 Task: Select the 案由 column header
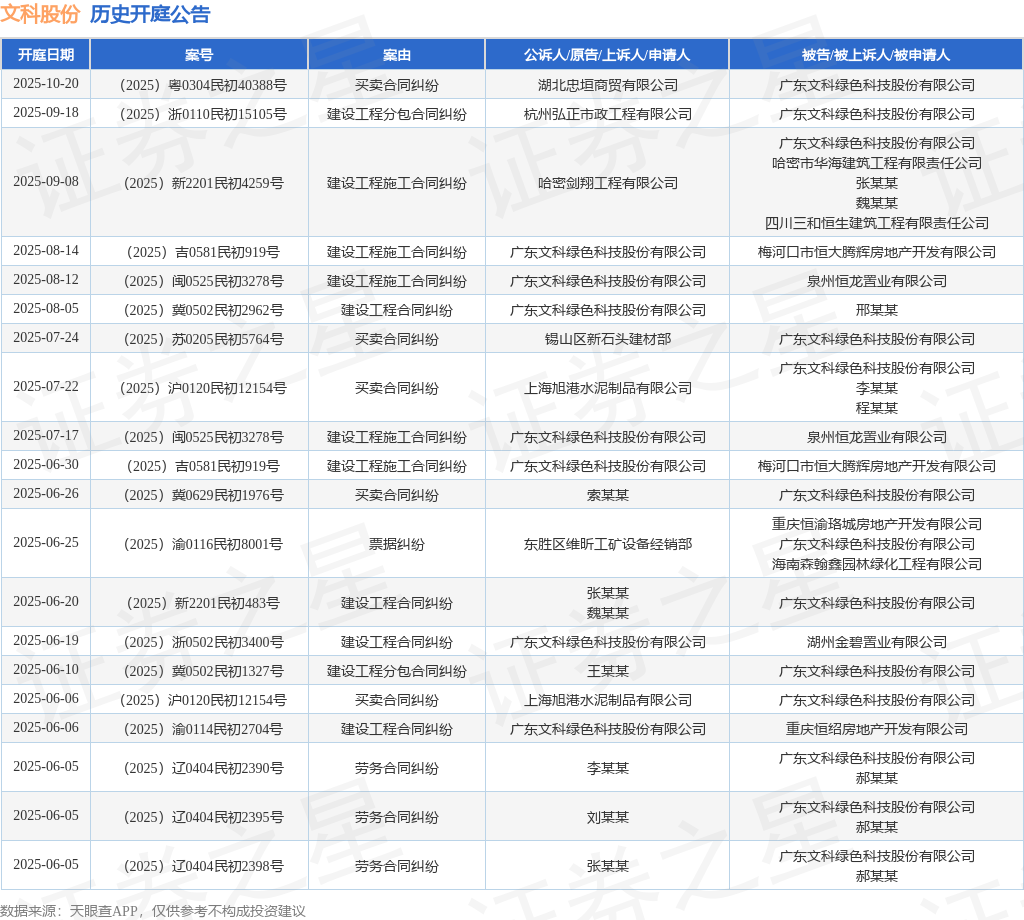click(x=396, y=55)
